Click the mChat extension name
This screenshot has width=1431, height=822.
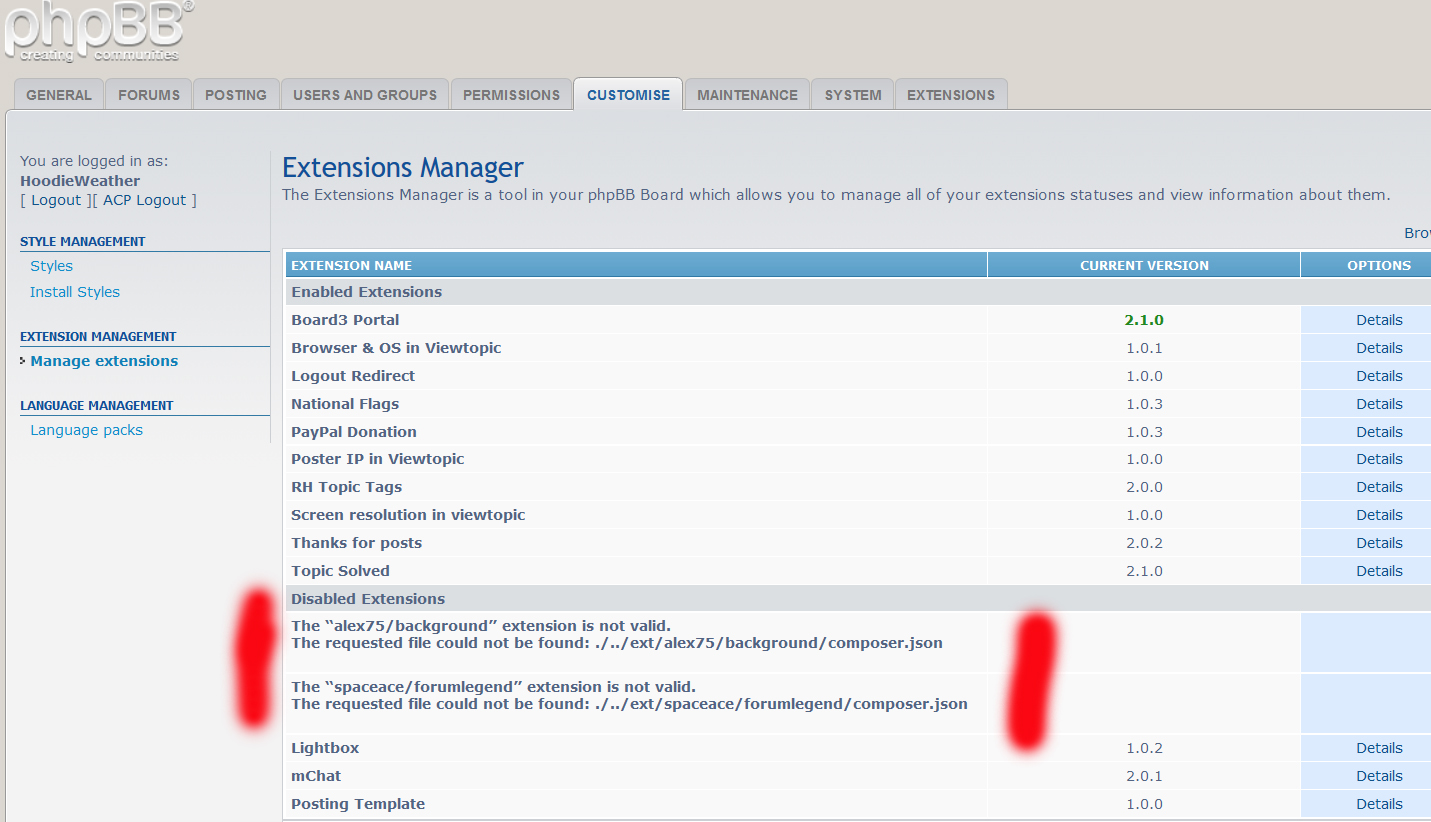pos(316,776)
